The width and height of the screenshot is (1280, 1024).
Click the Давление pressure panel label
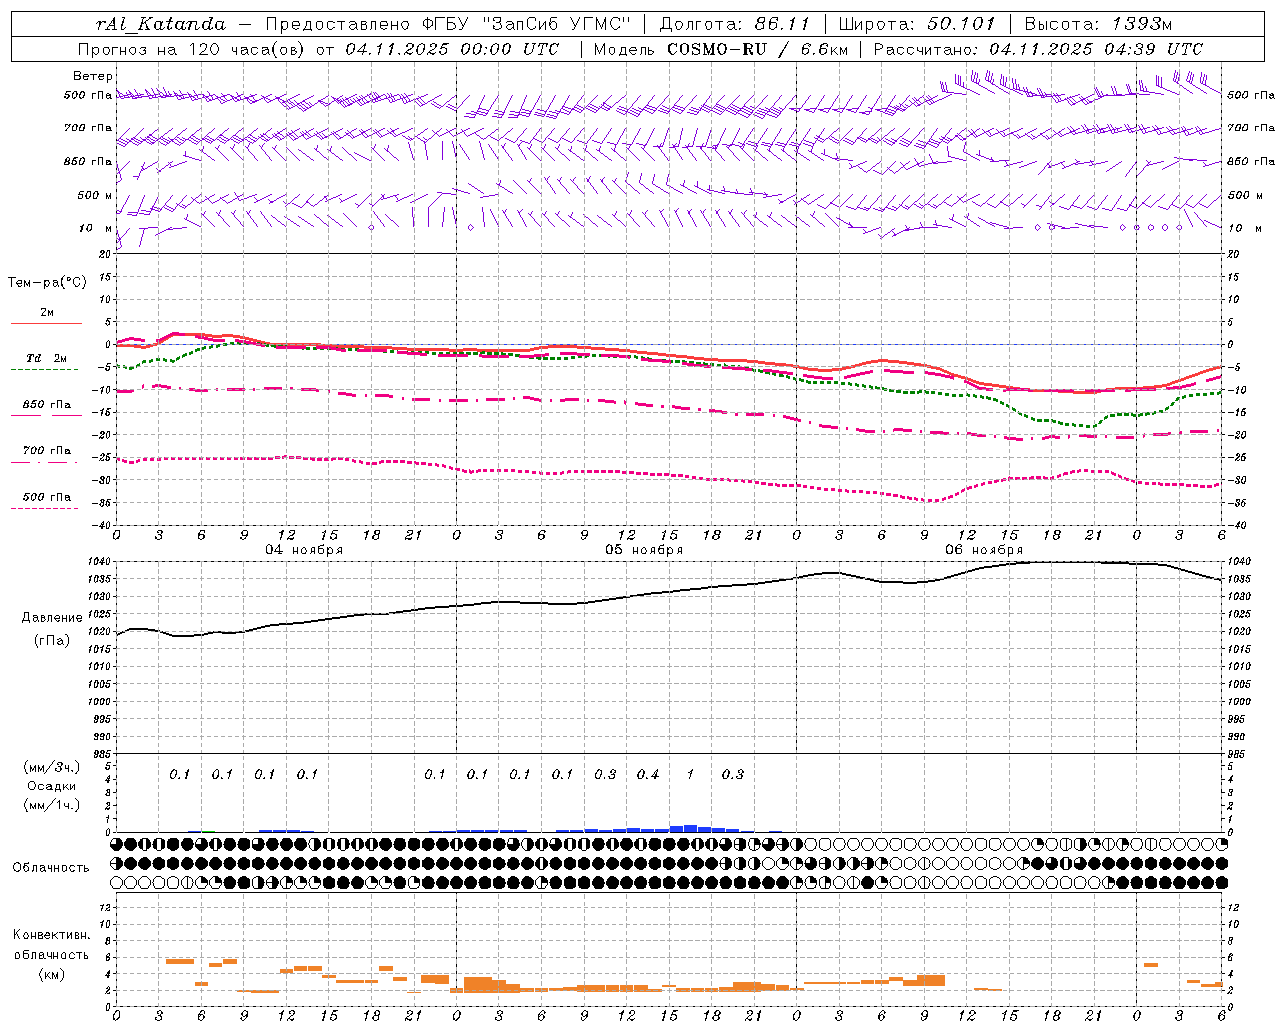click(52, 618)
